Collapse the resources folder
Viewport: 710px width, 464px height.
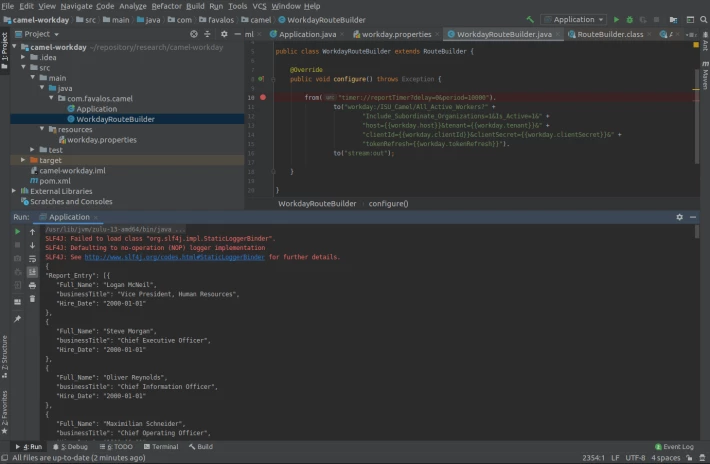[x=42, y=129]
